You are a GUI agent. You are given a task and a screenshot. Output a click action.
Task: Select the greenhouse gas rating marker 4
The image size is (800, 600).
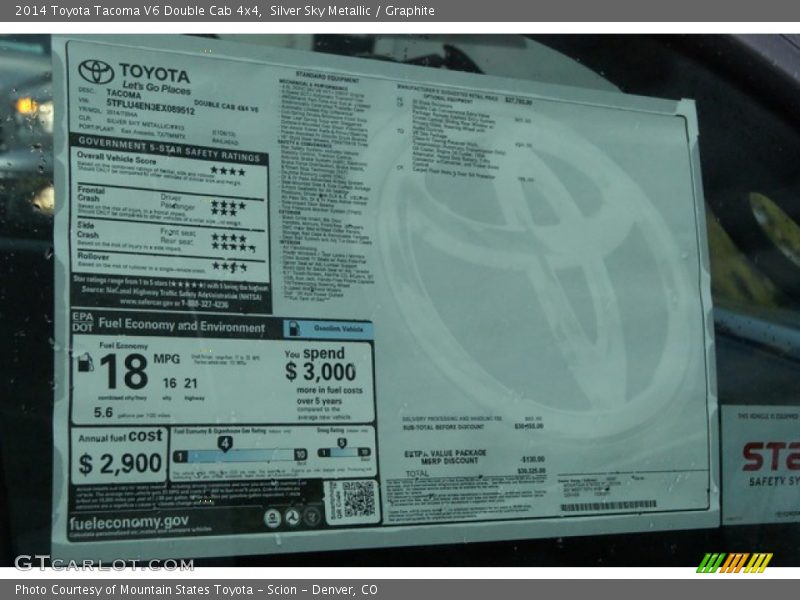coord(225,443)
